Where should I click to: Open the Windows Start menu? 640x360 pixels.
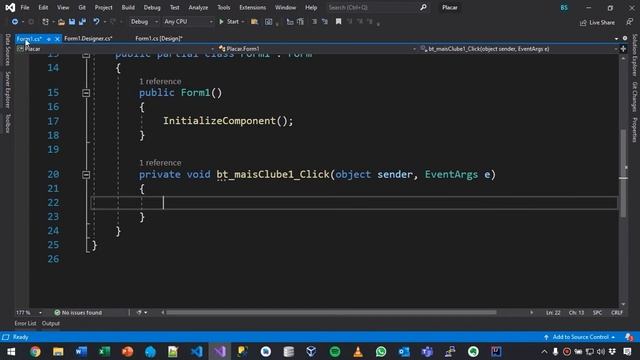[11, 351]
